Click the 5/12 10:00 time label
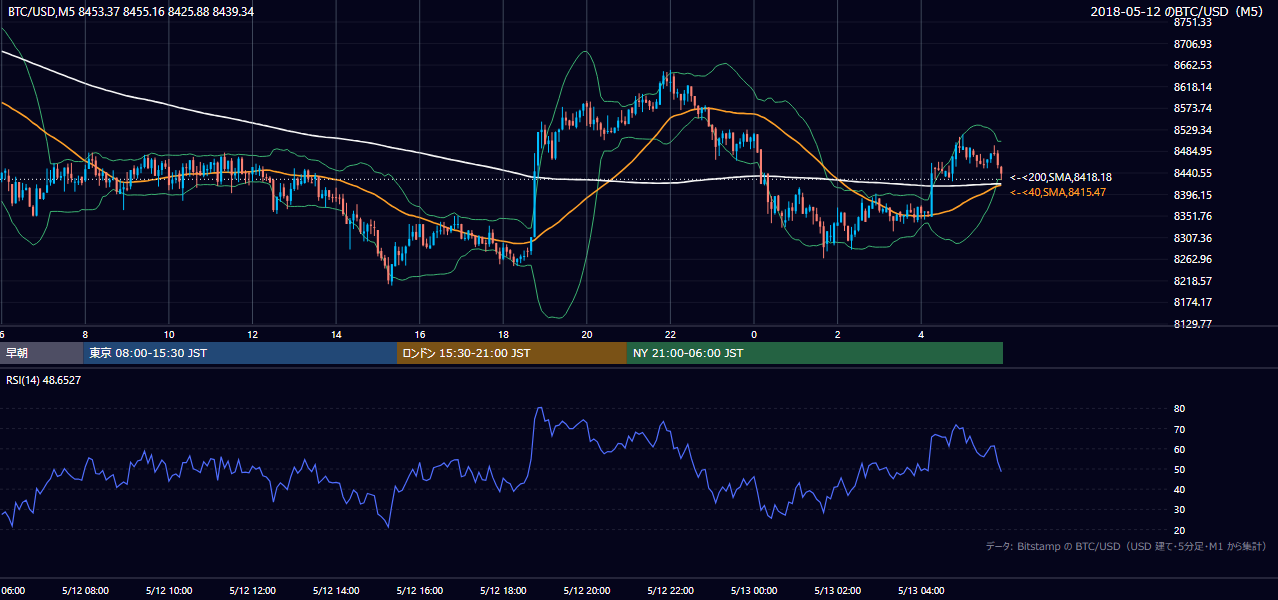The height and width of the screenshot is (600, 1278). pos(168,591)
